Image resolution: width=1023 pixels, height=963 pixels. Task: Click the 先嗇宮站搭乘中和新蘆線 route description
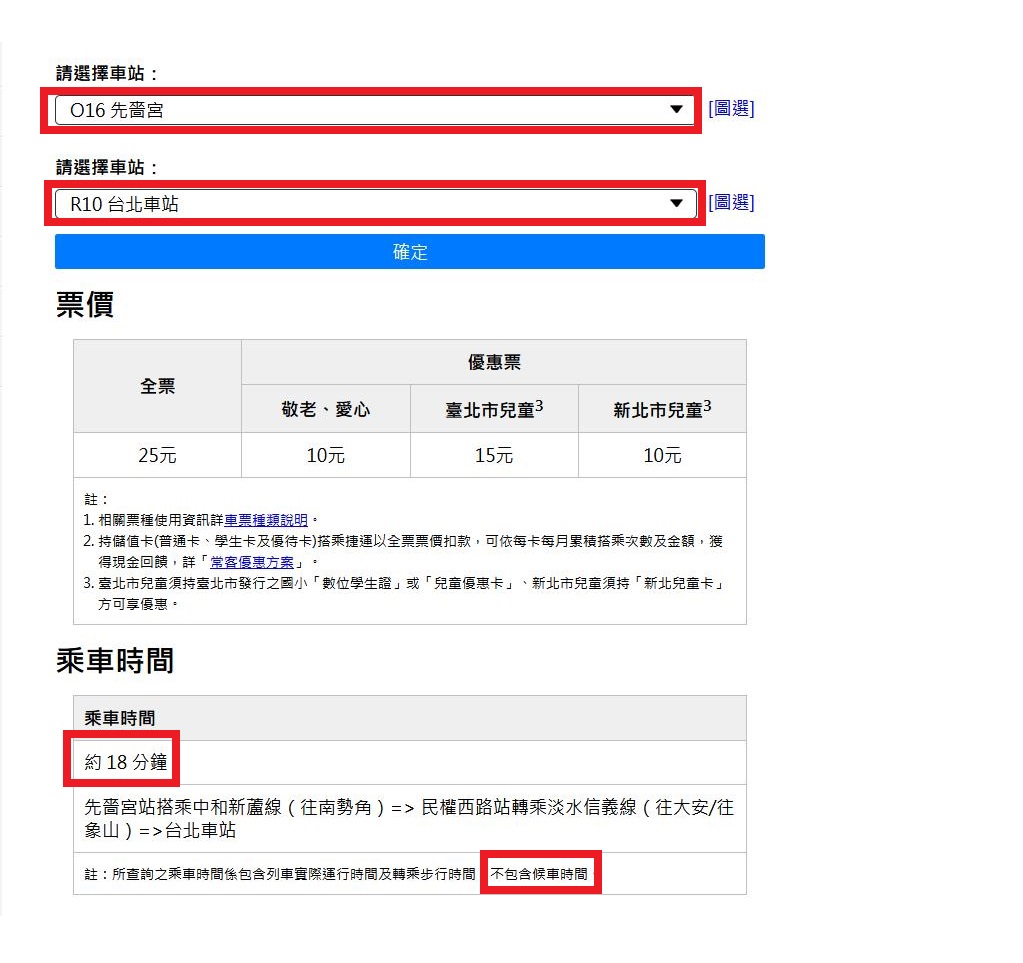coord(408,819)
